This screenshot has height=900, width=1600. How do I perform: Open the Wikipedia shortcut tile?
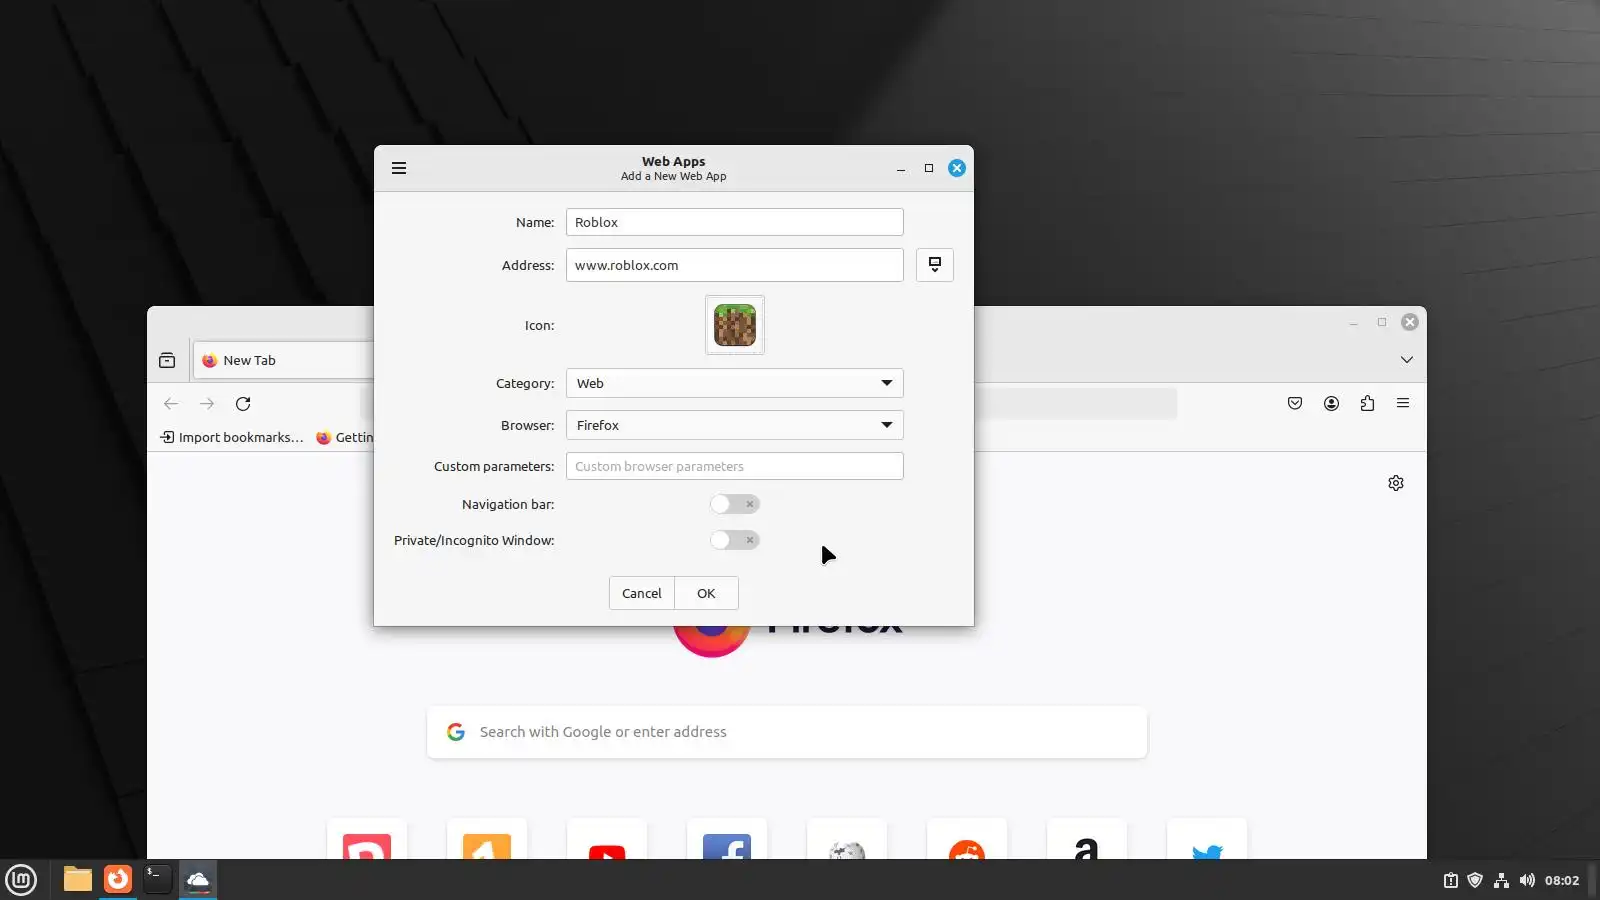click(847, 840)
